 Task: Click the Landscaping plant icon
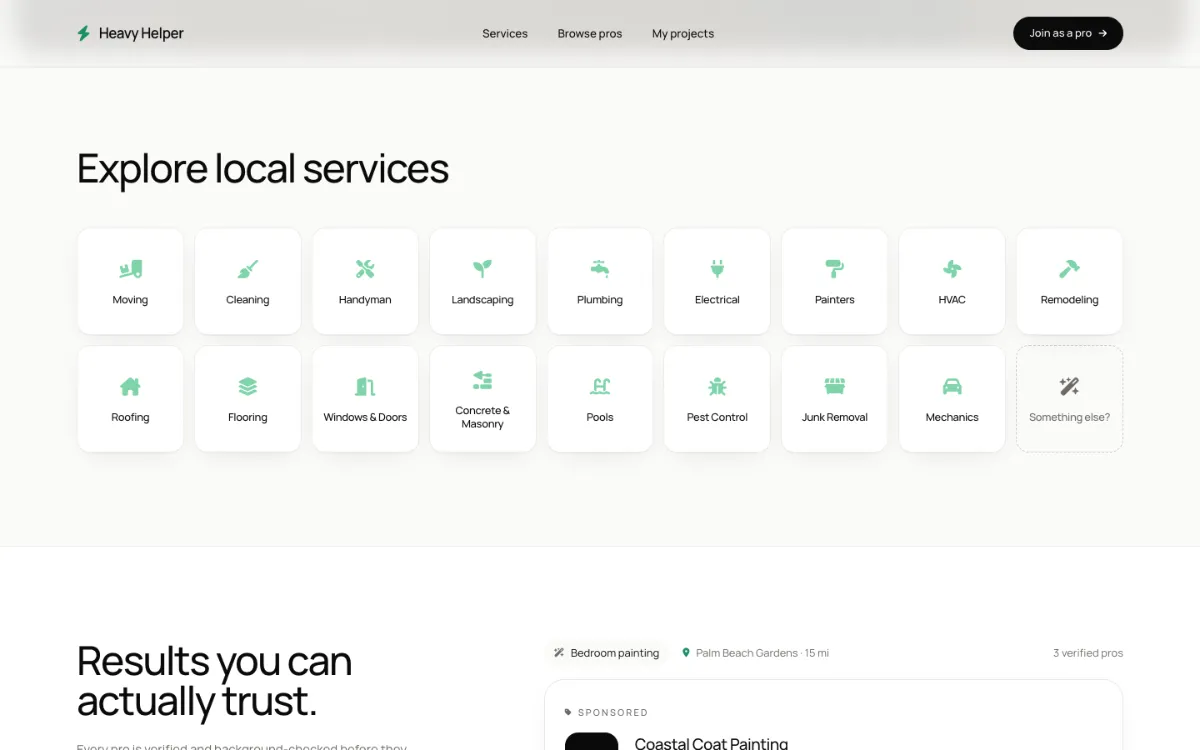tap(482, 269)
